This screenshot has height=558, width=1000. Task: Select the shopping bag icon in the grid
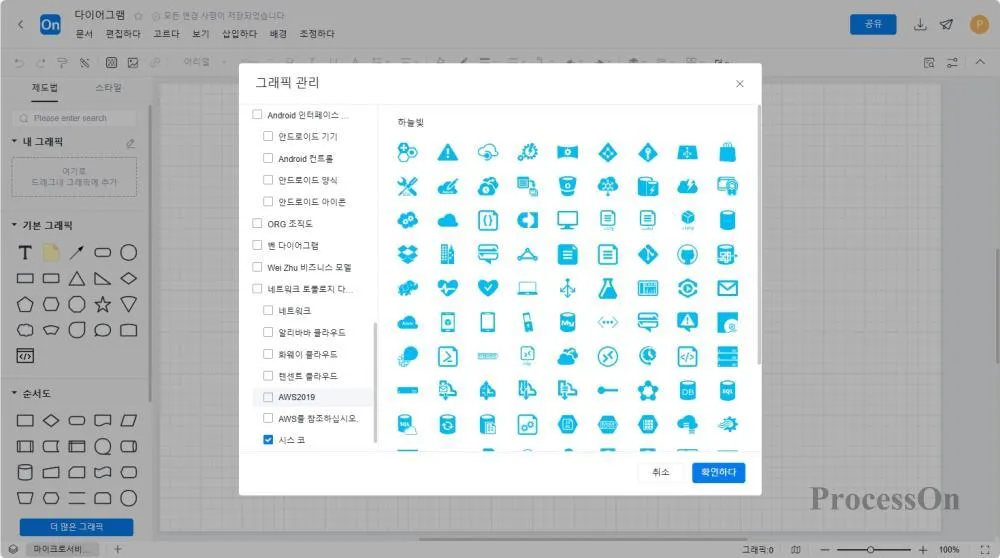pyautogui.click(x=727, y=152)
